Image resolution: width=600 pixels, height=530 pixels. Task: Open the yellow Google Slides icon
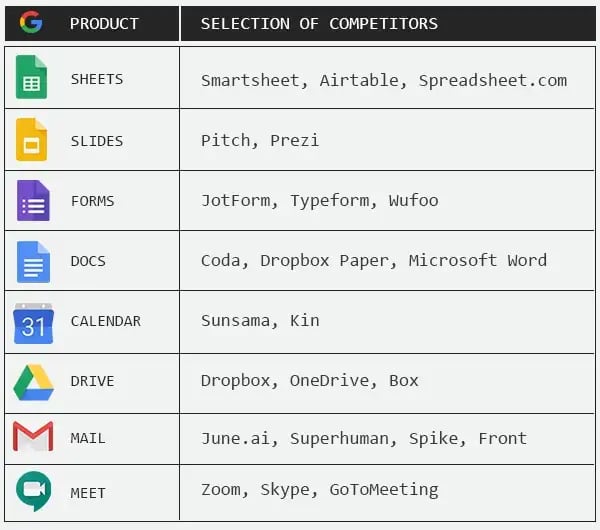pyautogui.click(x=31, y=140)
